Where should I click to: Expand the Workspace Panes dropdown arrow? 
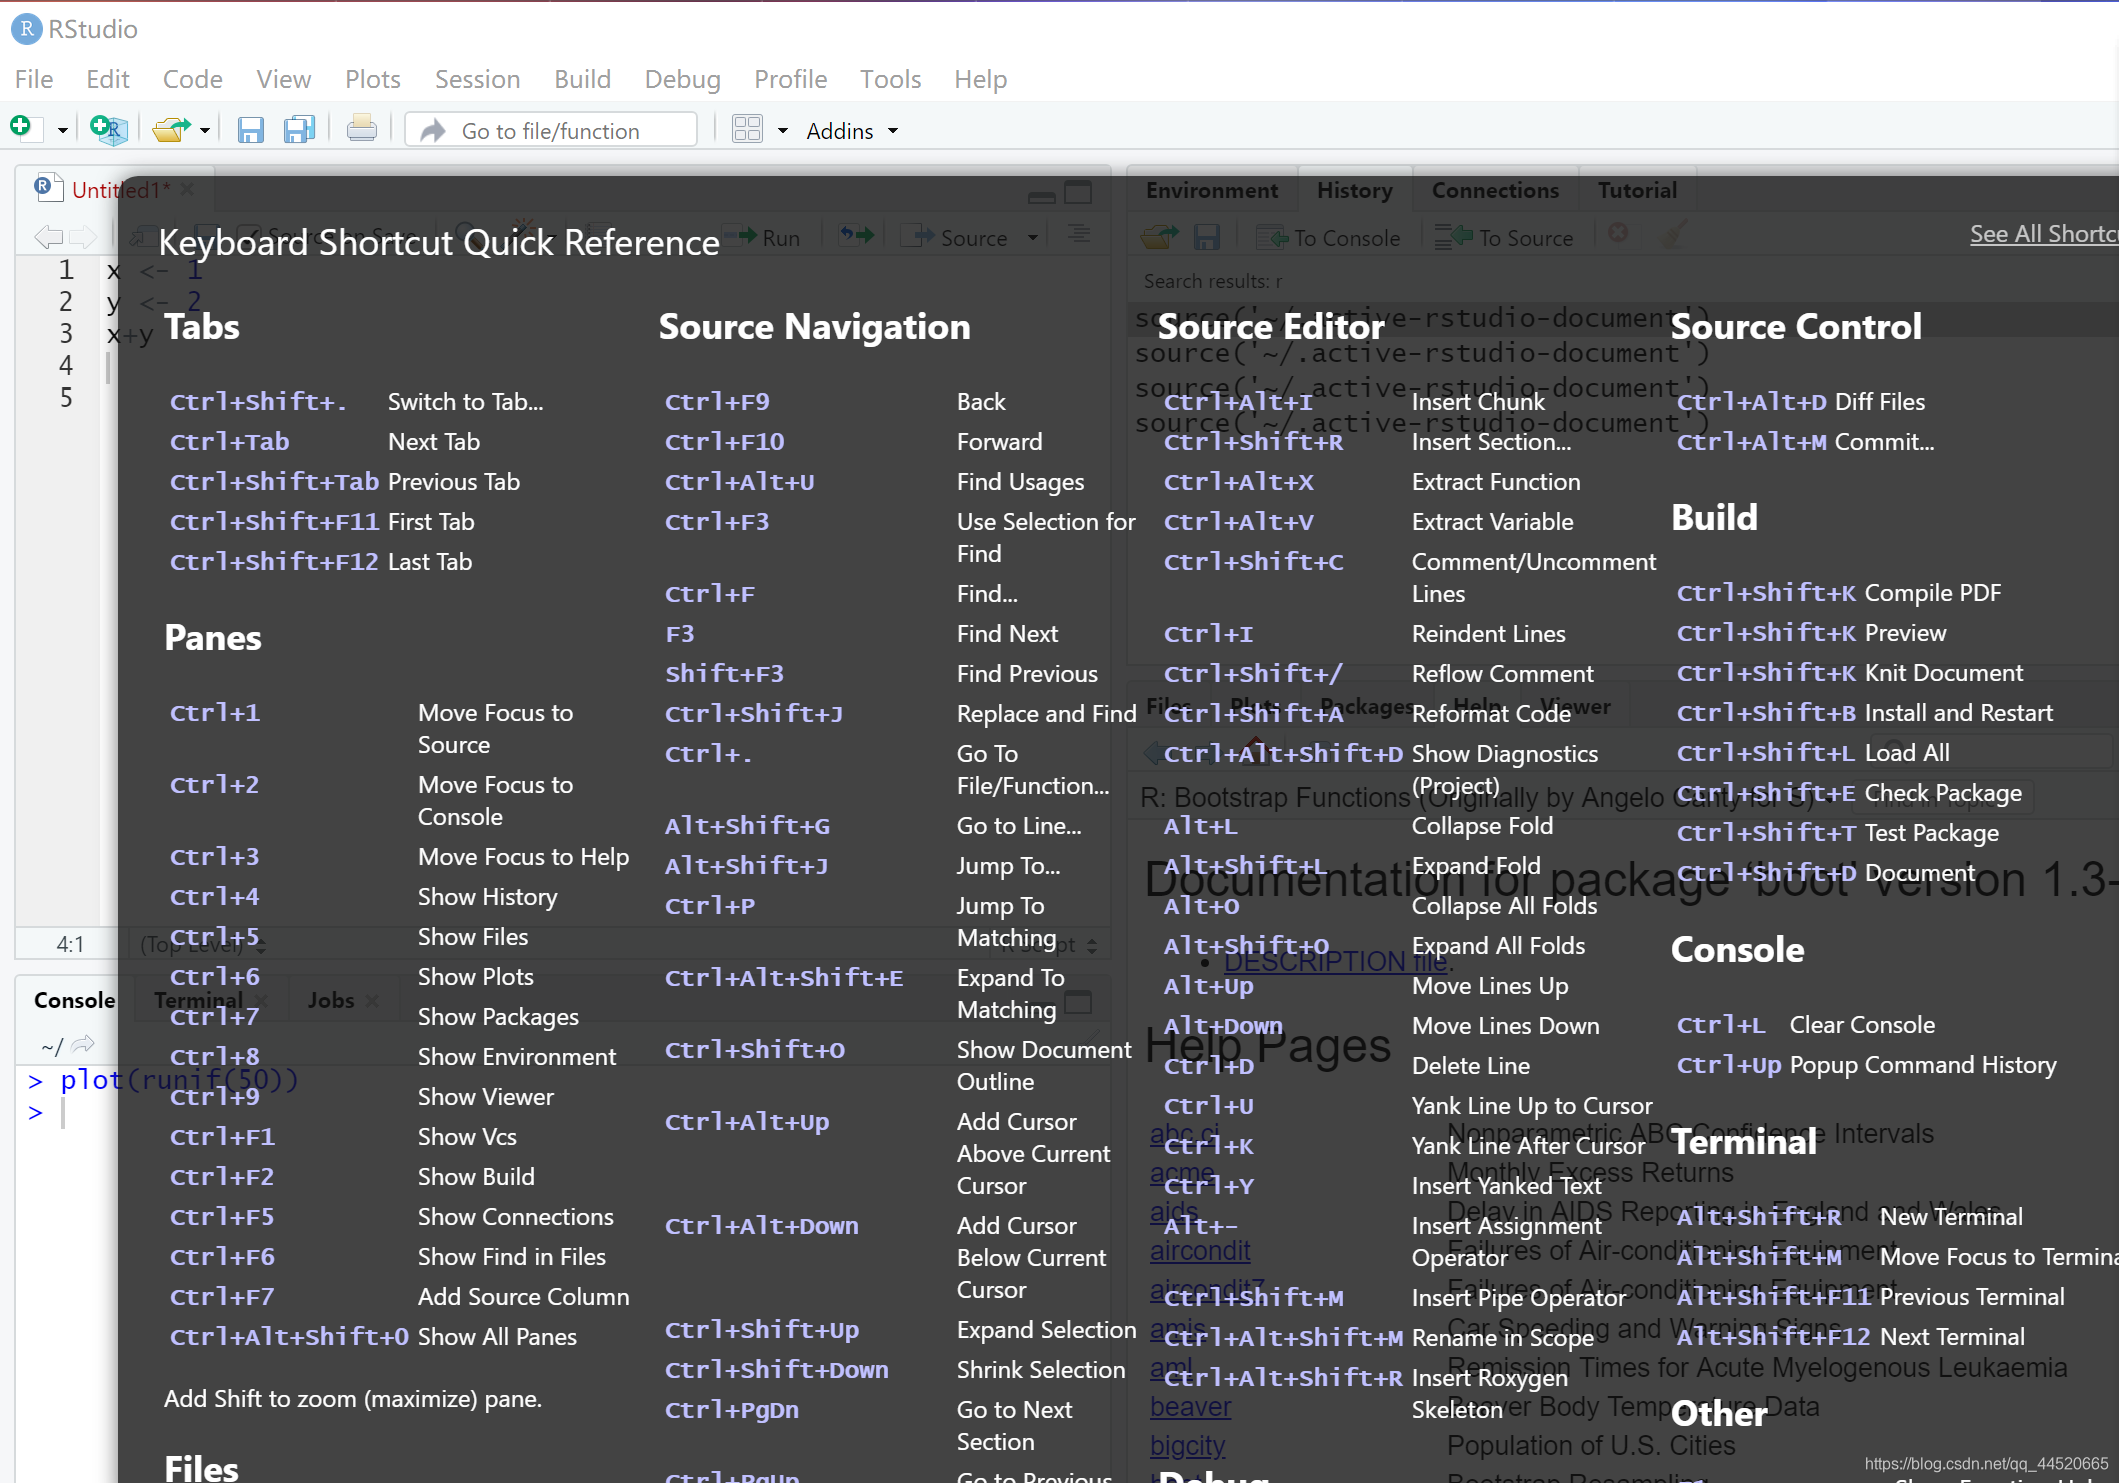coord(783,131)
